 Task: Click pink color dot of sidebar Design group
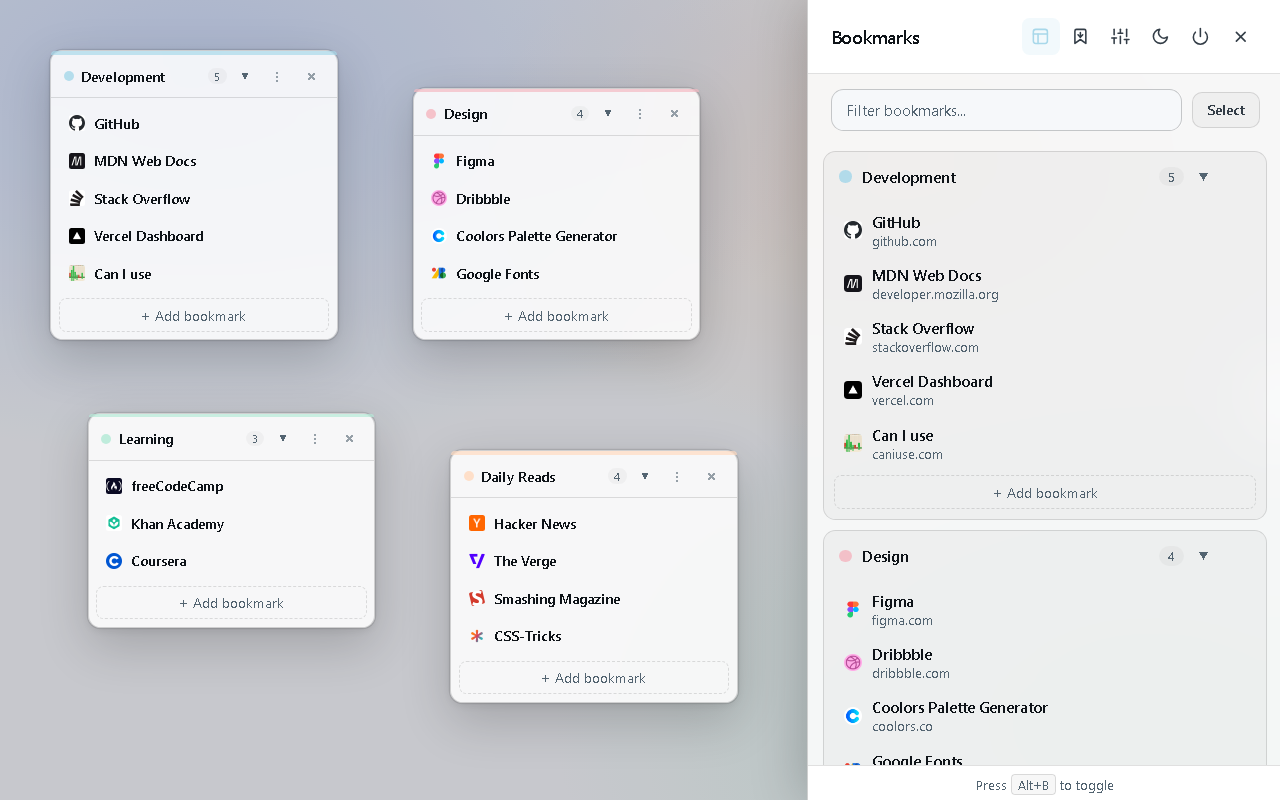click(845, 556)
